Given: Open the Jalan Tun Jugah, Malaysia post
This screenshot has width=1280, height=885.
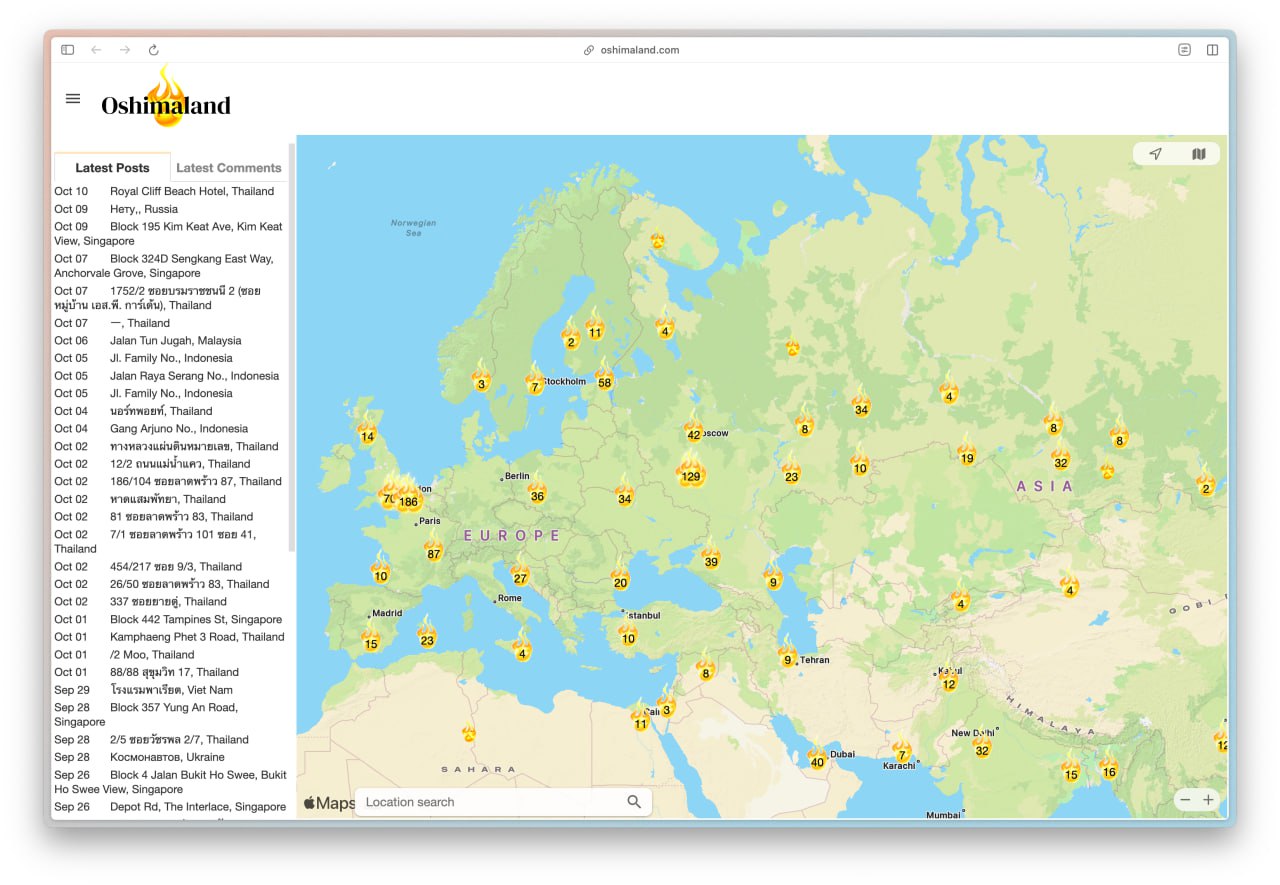Looking at the screenshot, I should tap(175, 341).
